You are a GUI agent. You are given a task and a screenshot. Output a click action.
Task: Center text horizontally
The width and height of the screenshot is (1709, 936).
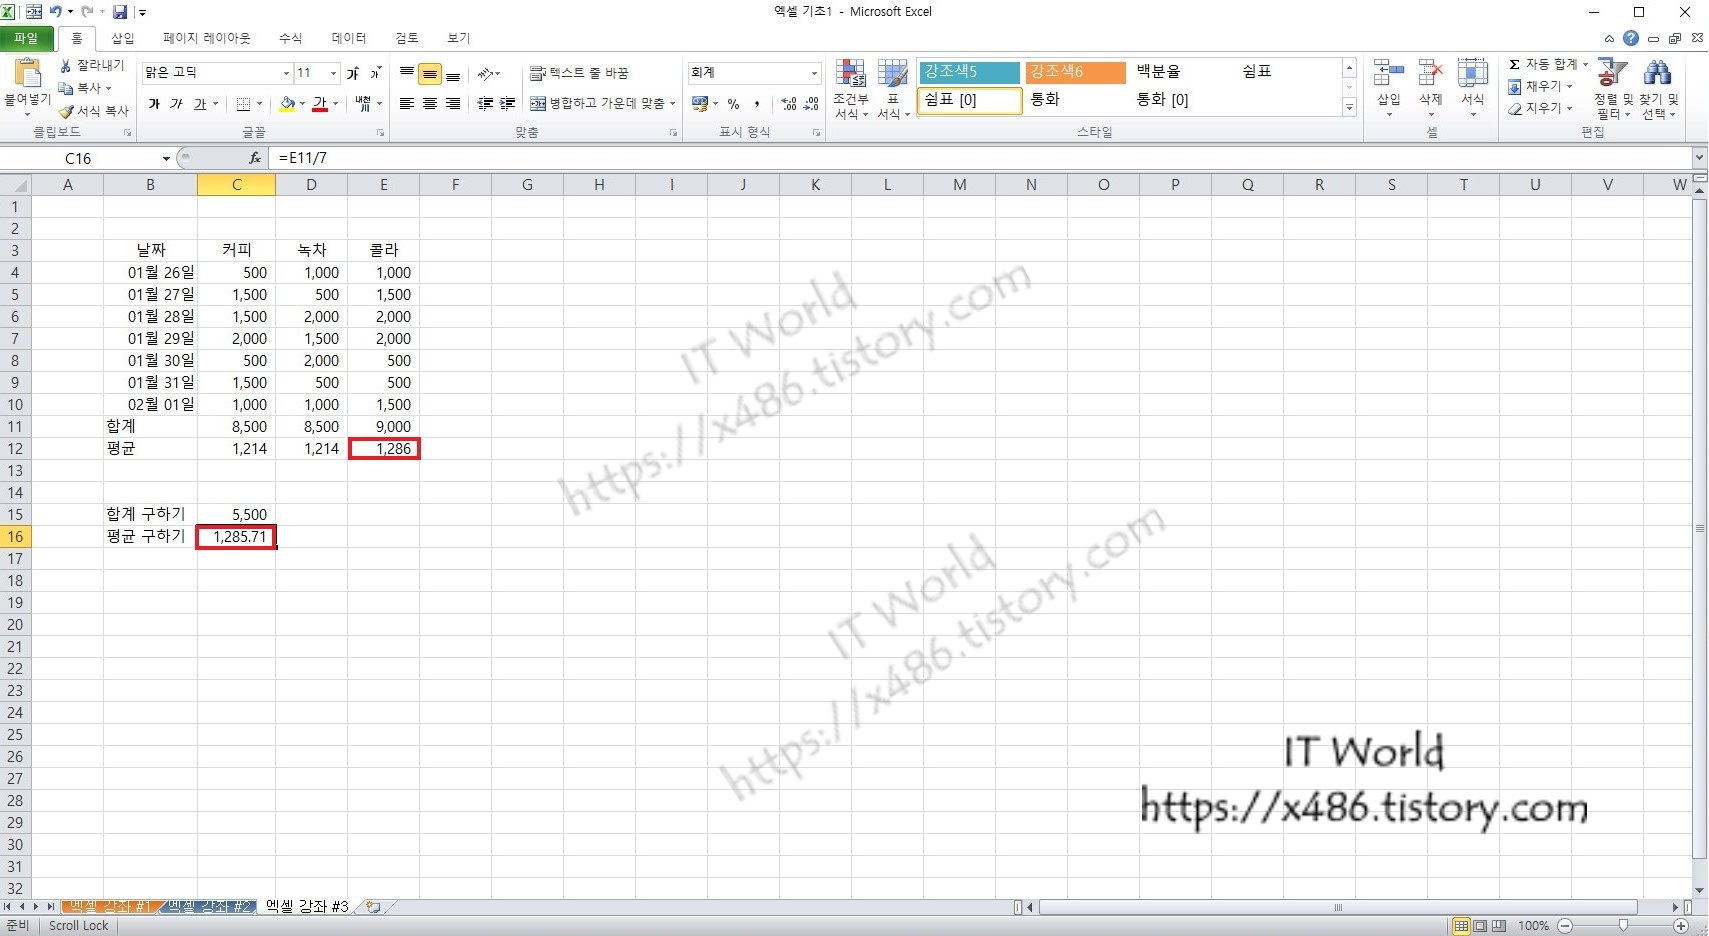430,104
